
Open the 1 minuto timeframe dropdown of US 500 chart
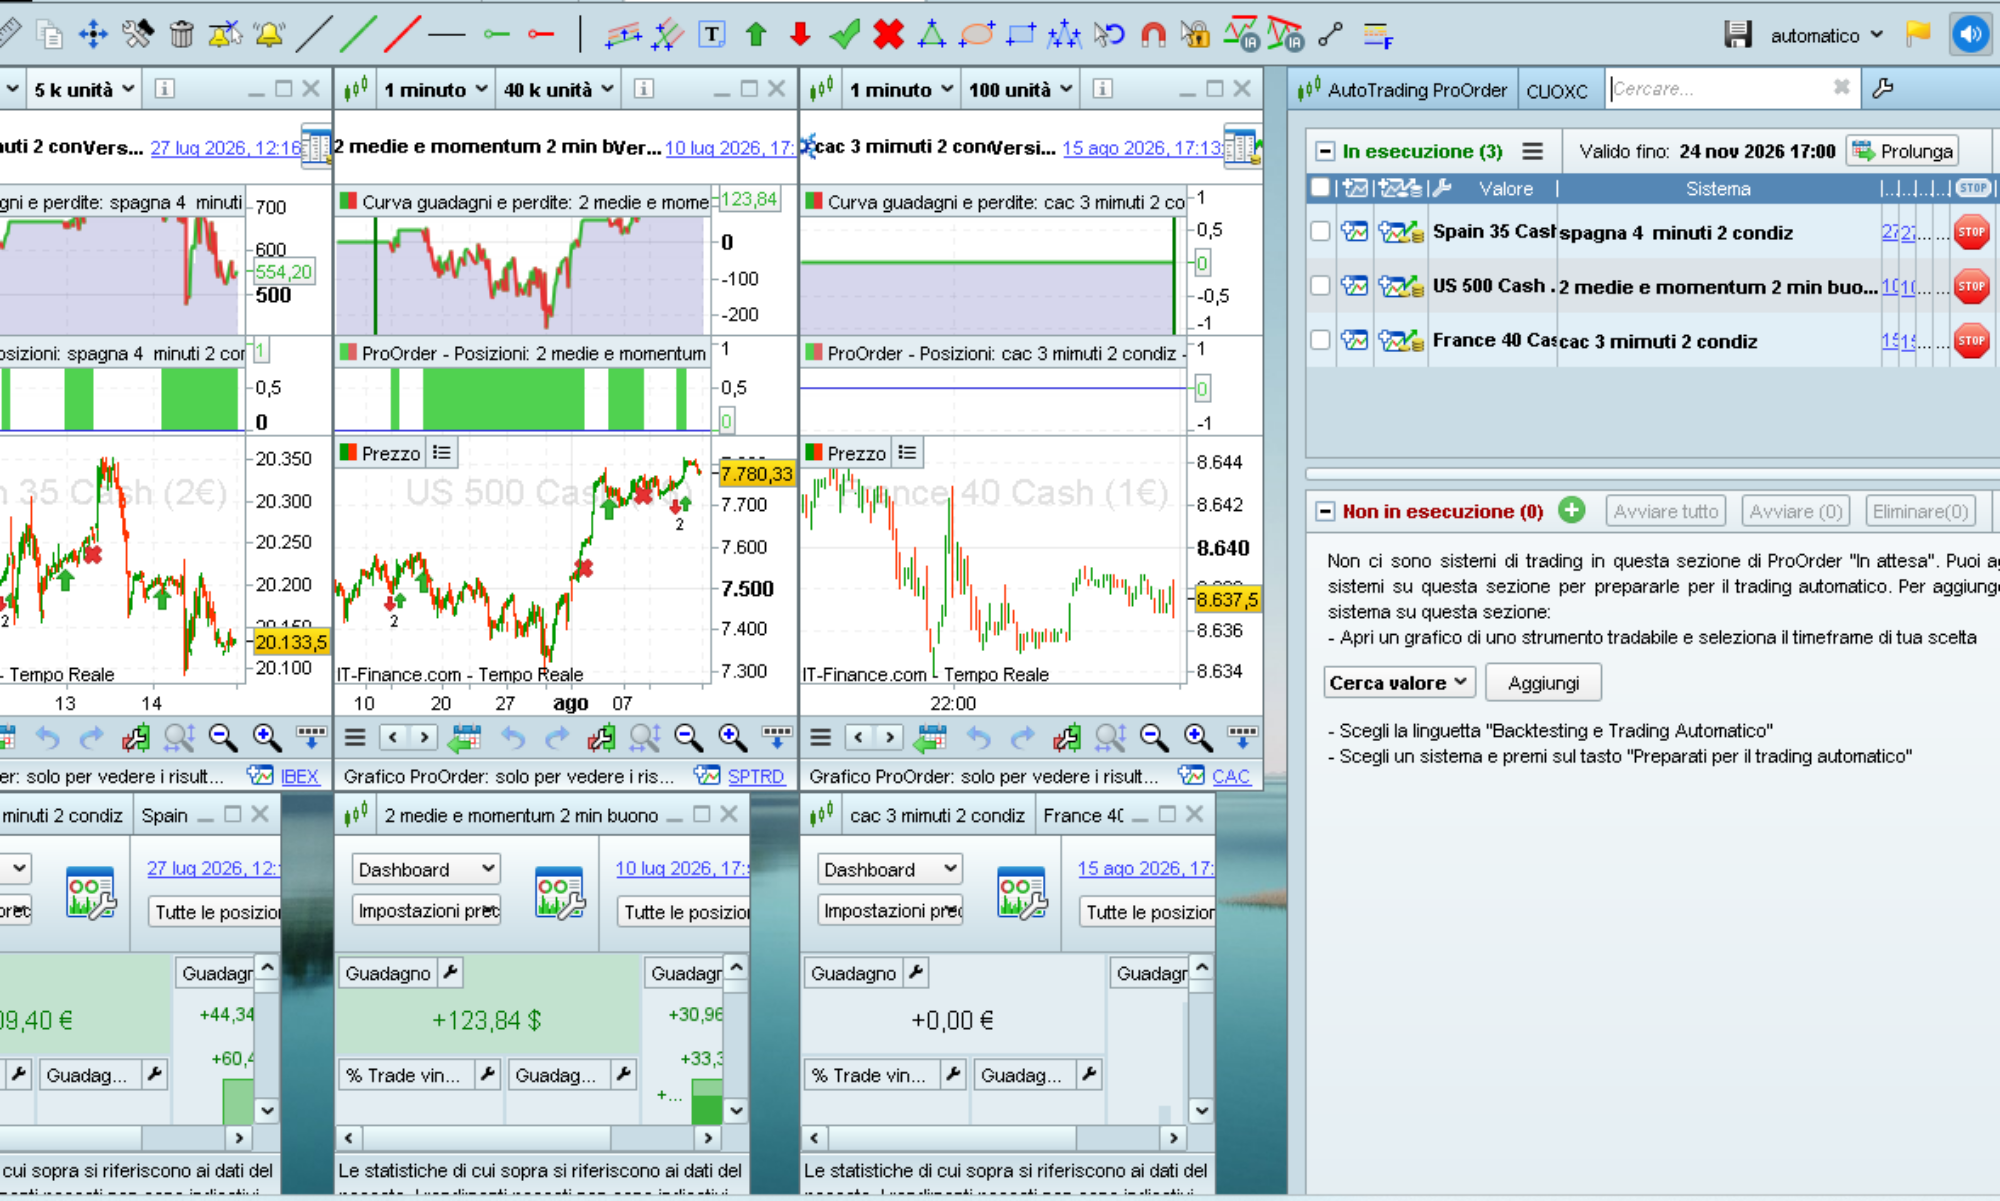[x=435, y=90]
